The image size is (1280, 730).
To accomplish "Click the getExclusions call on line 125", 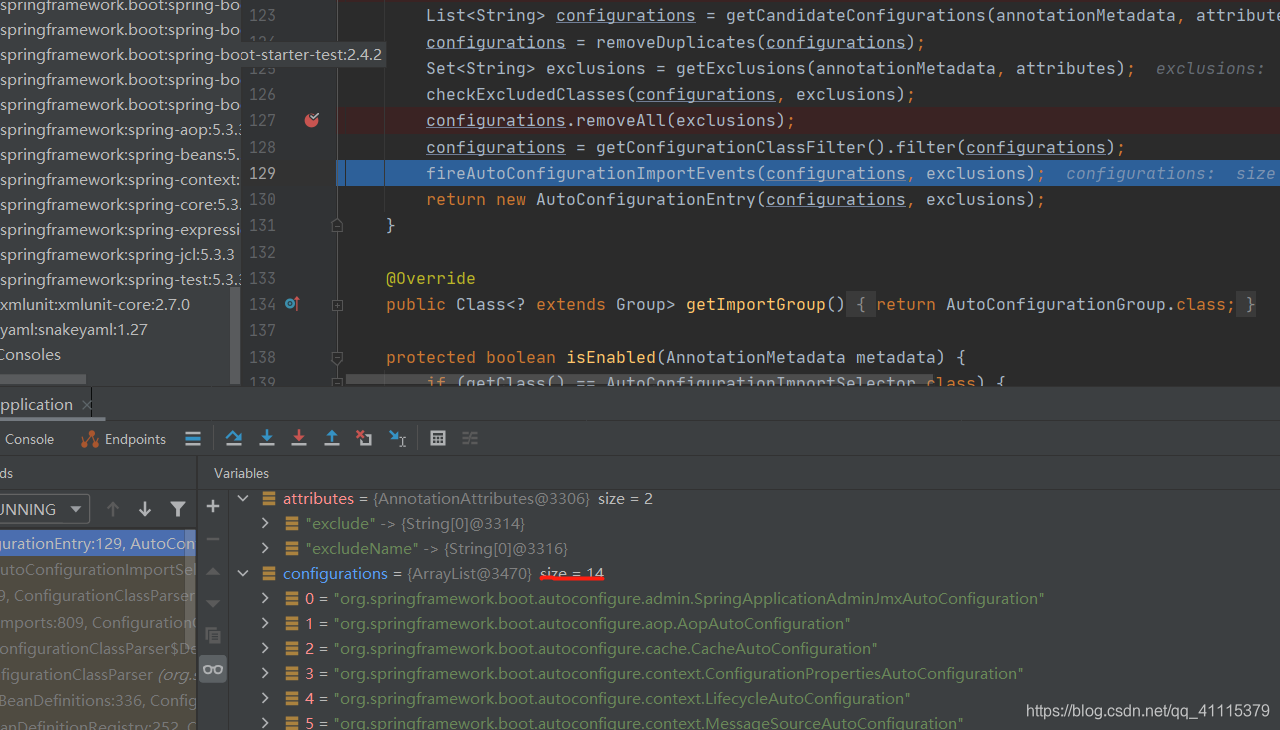I will (x=741, y=68).
